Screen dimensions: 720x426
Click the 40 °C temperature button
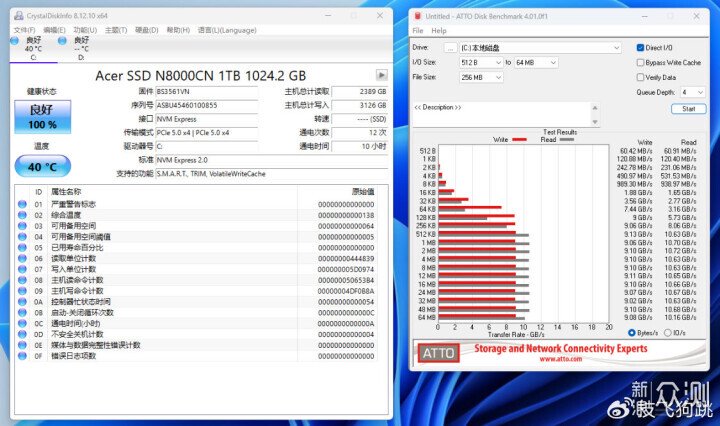coord(42,166)
